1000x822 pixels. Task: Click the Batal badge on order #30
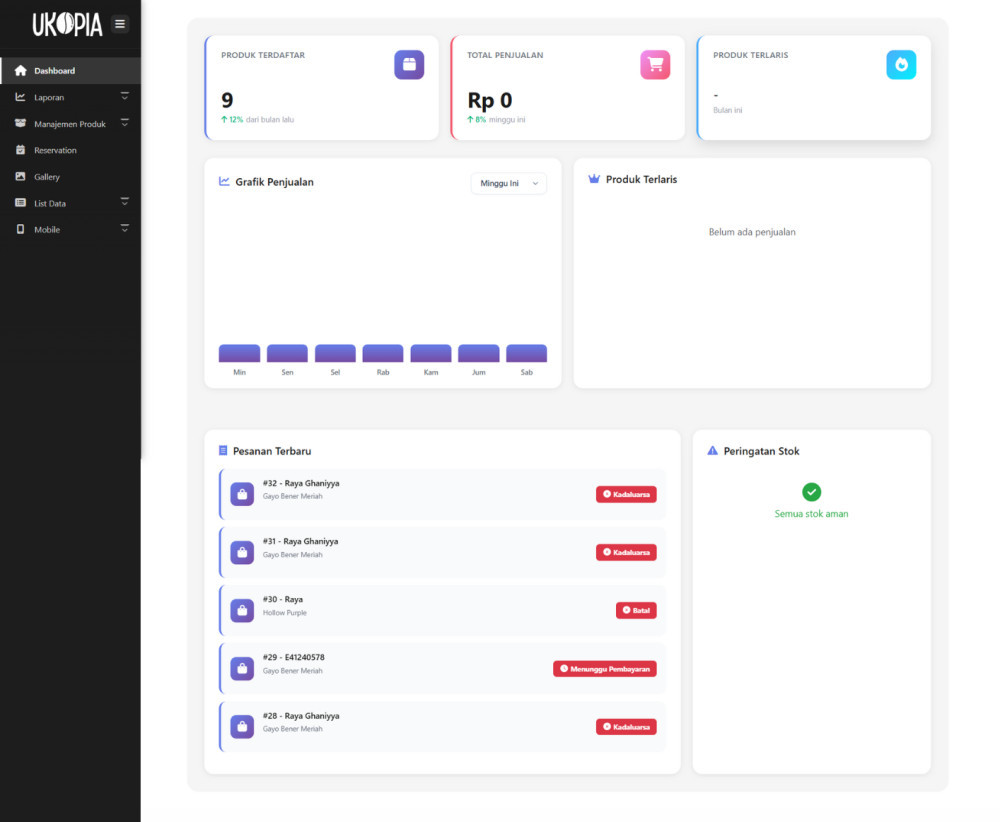pos(636,610)
